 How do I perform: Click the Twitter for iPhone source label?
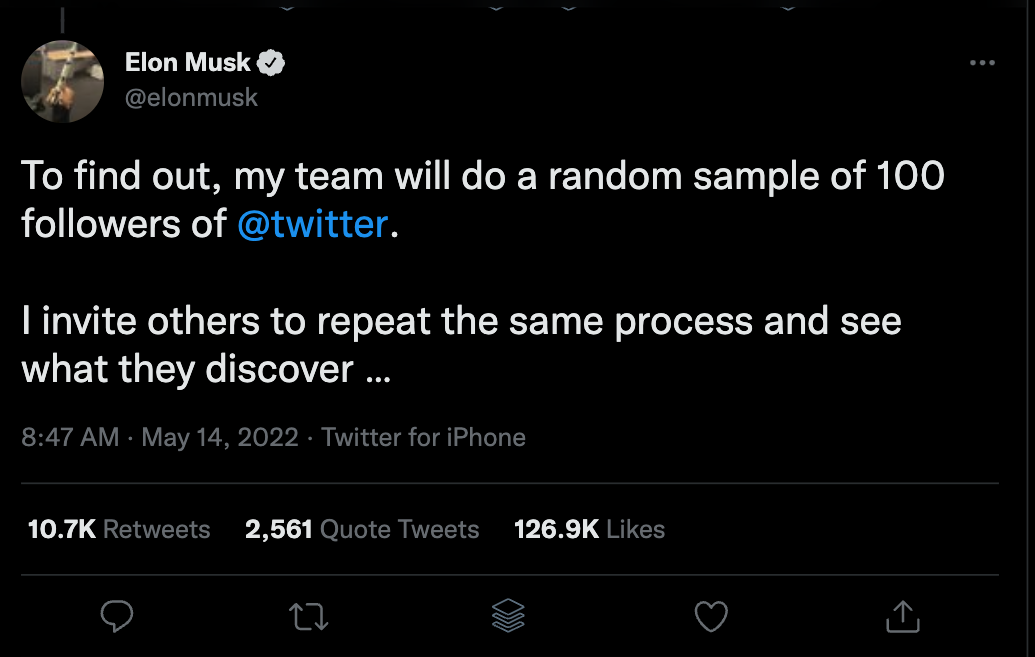[x=423, y=437]
